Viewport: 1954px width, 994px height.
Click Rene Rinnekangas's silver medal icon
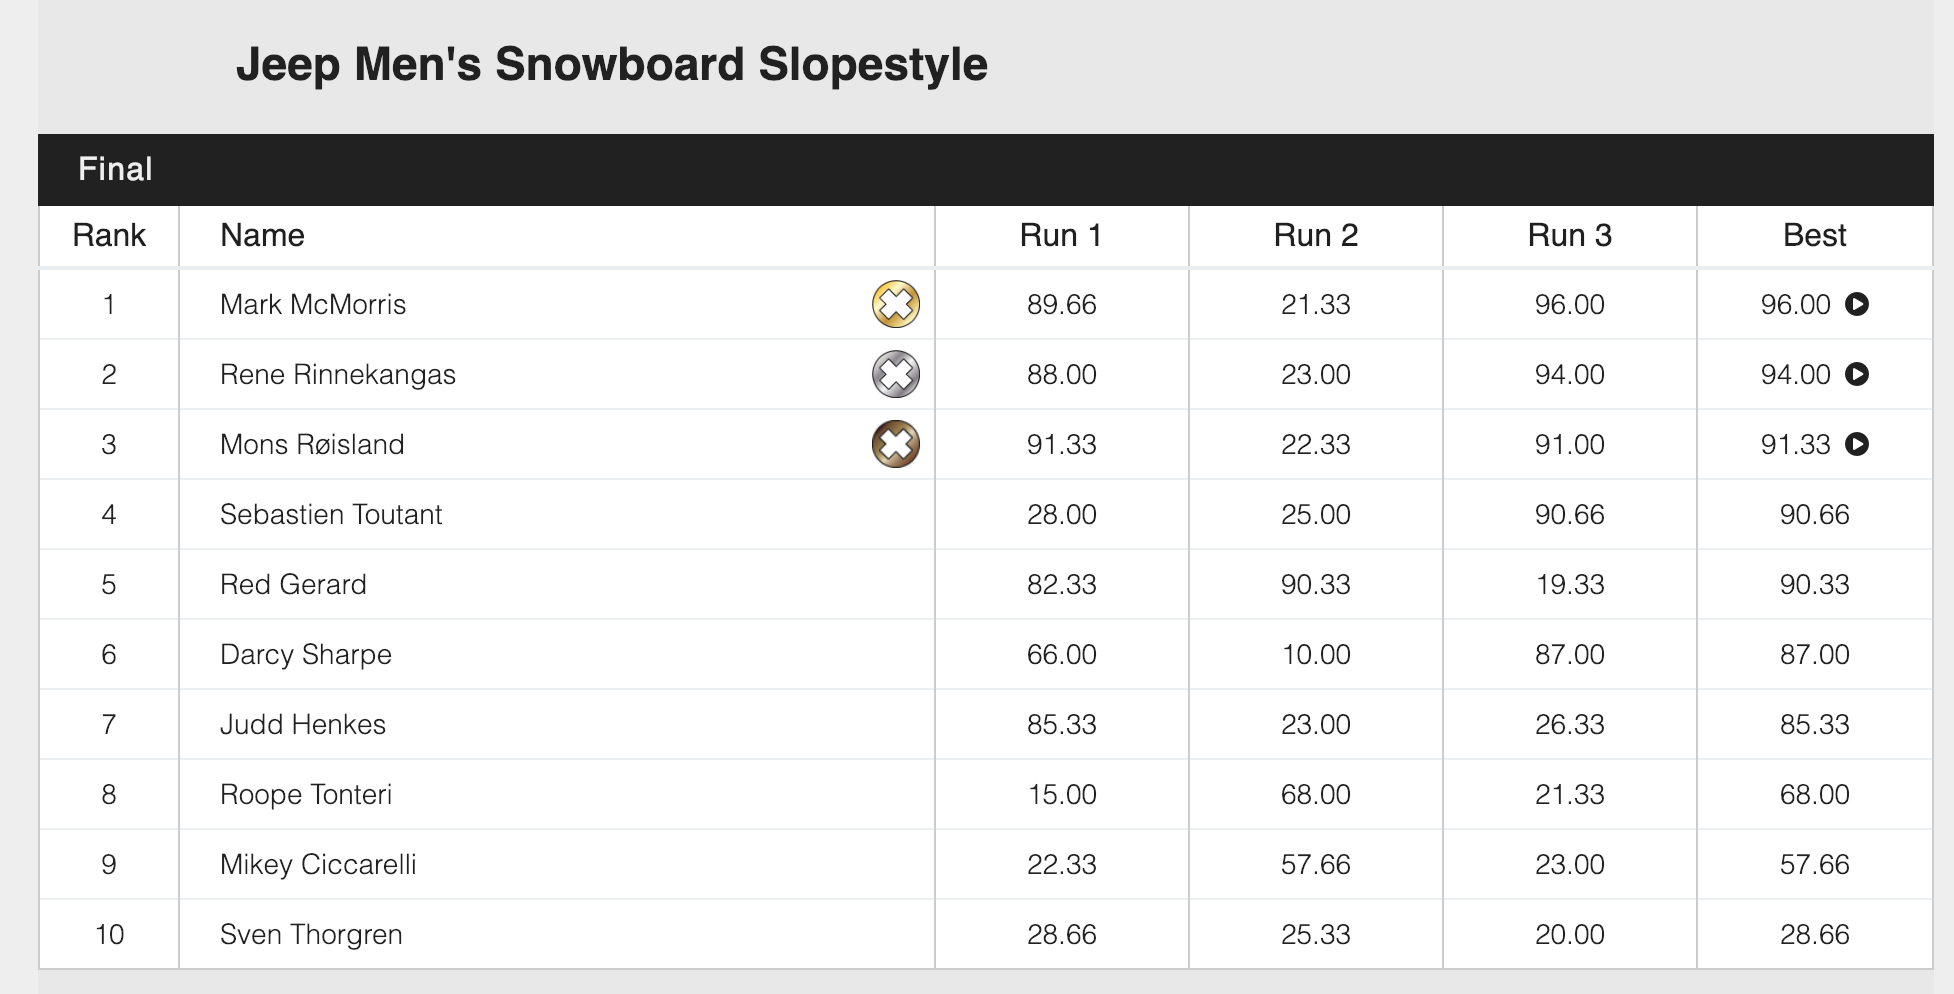point(896,374)
